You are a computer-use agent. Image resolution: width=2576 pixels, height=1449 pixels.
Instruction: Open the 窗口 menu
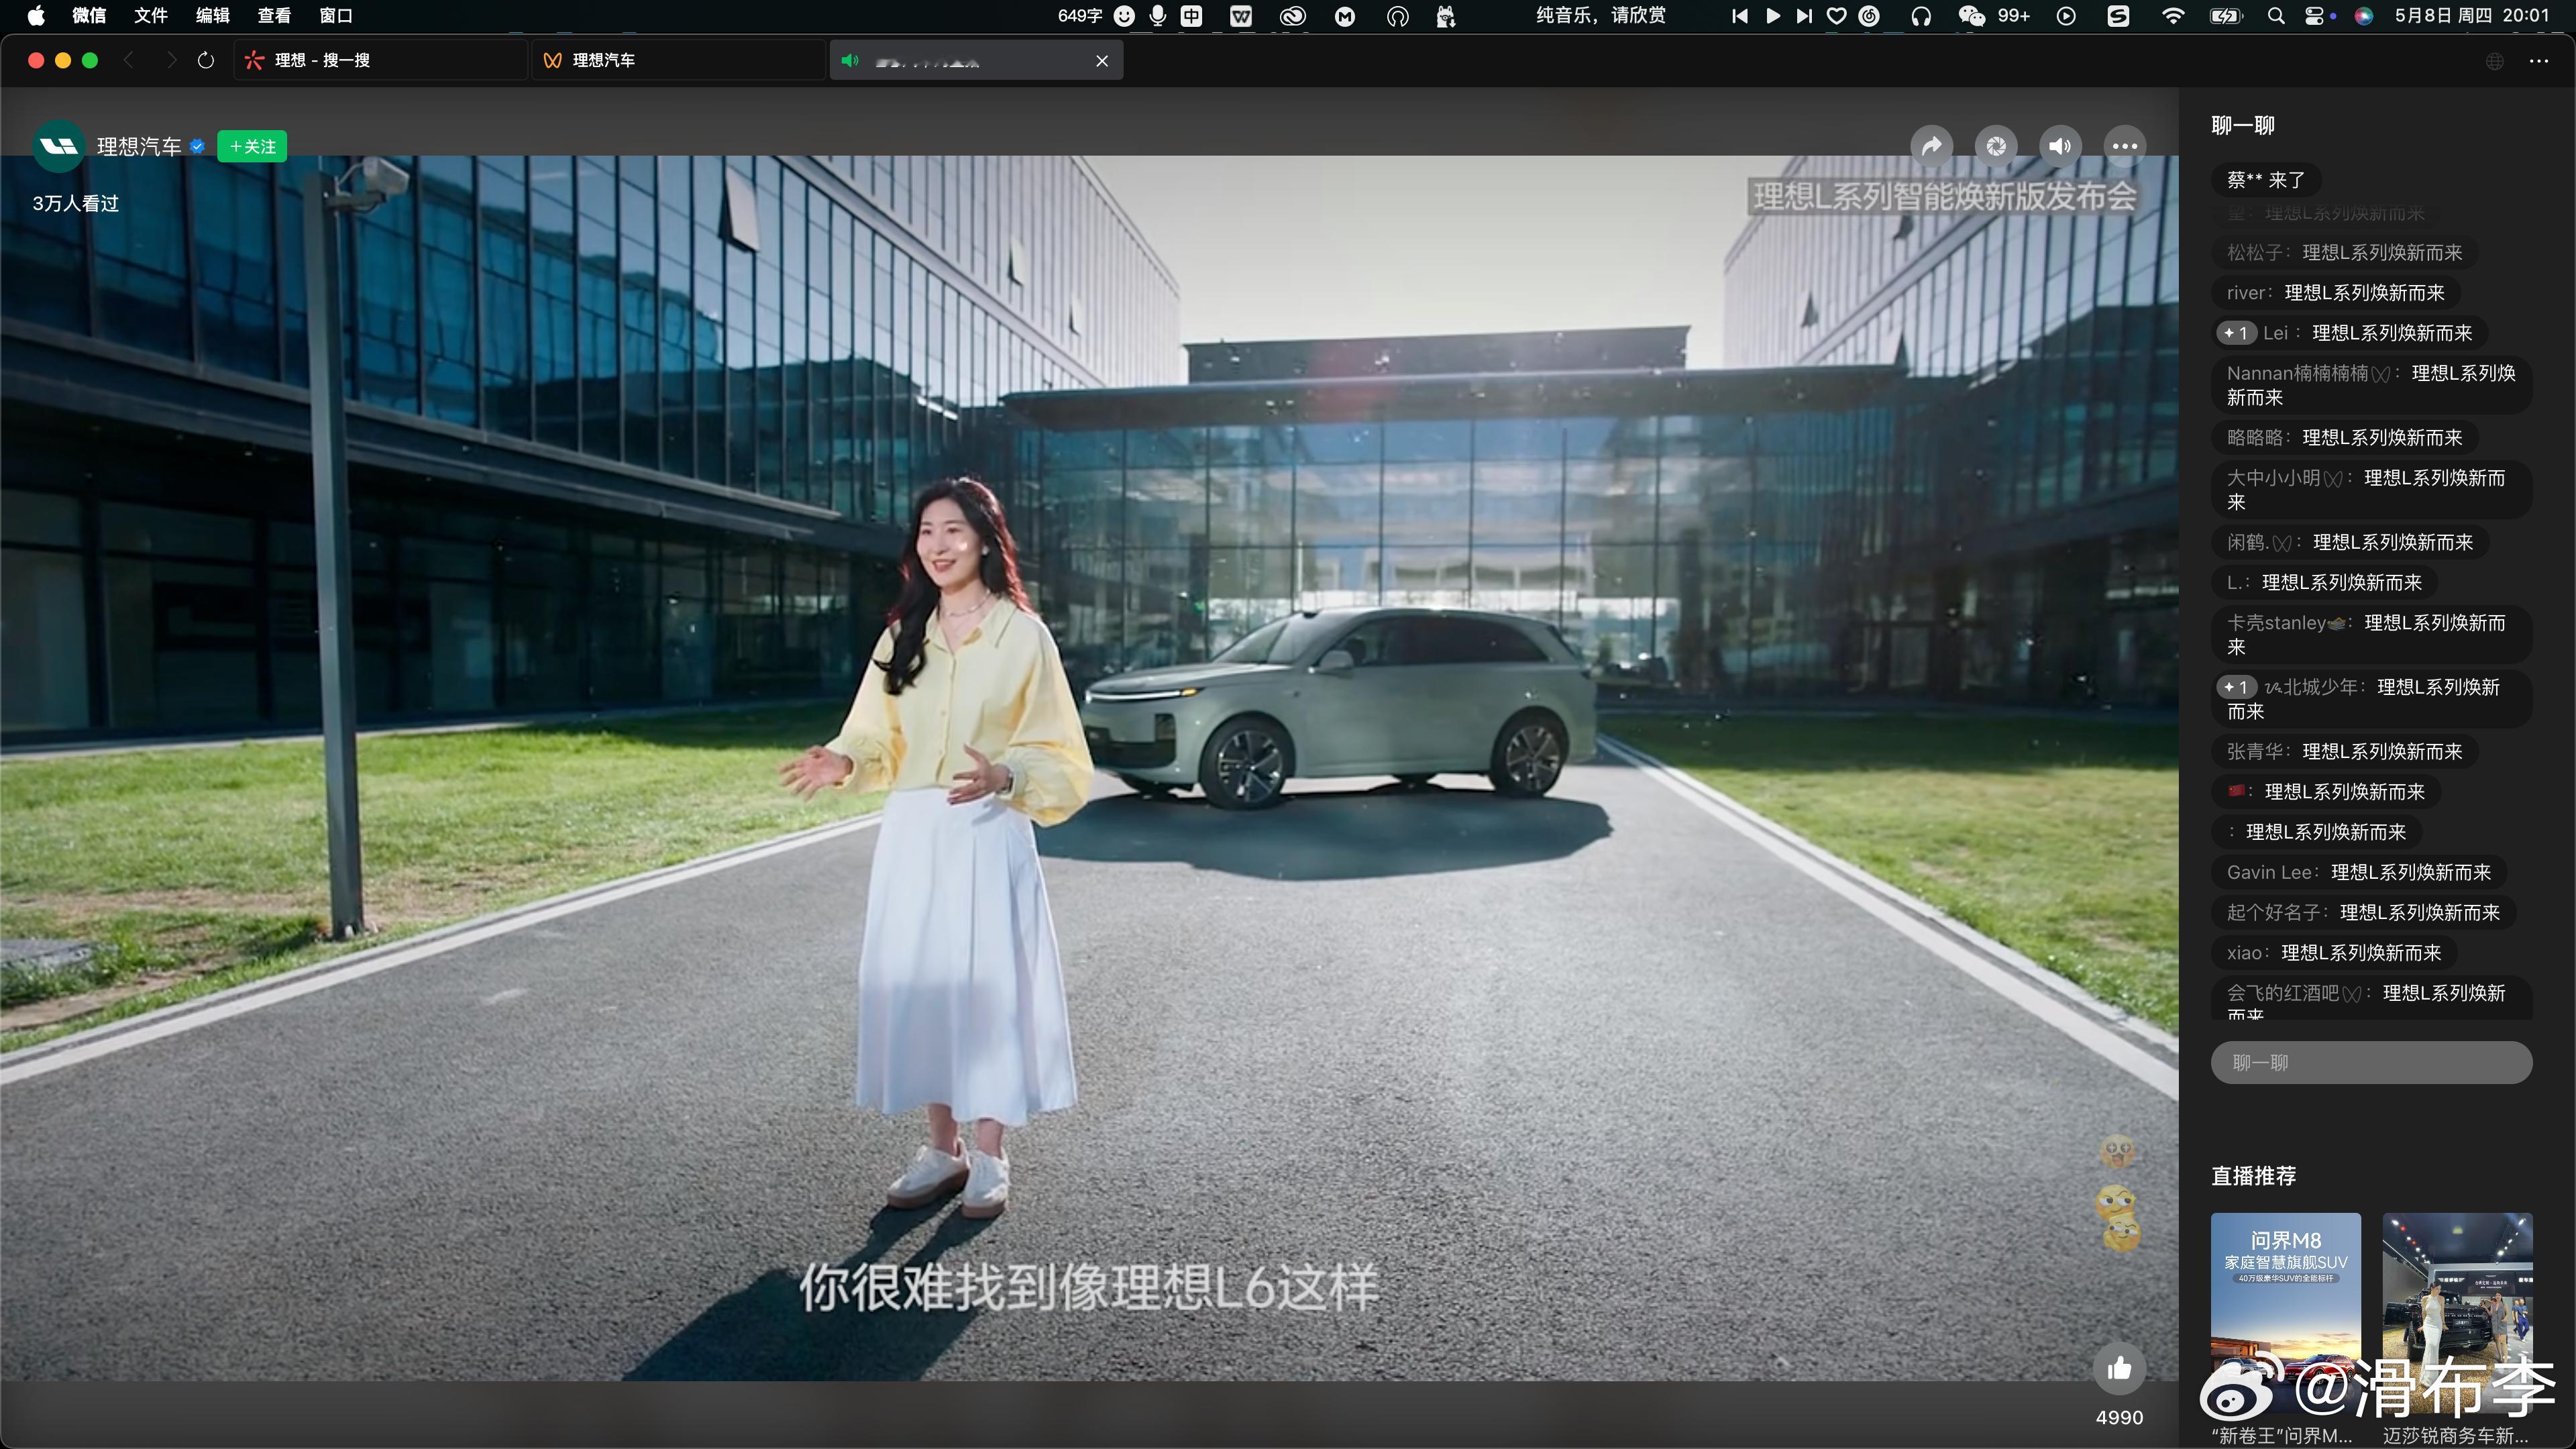336,15
